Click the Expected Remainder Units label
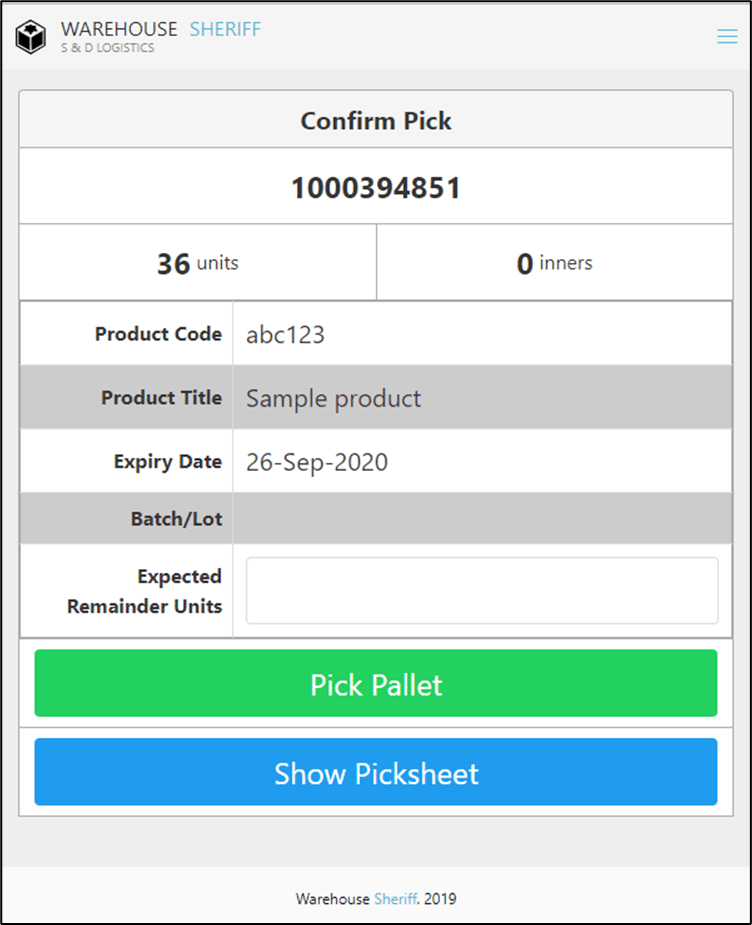Viewport: 752px width, 925px height. (145, 591)
